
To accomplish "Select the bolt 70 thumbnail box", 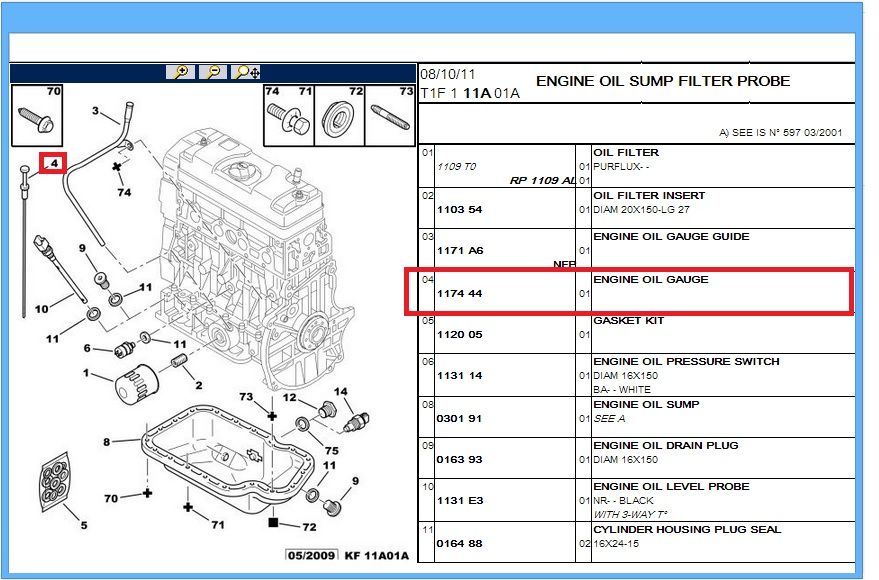I will 38,115.
